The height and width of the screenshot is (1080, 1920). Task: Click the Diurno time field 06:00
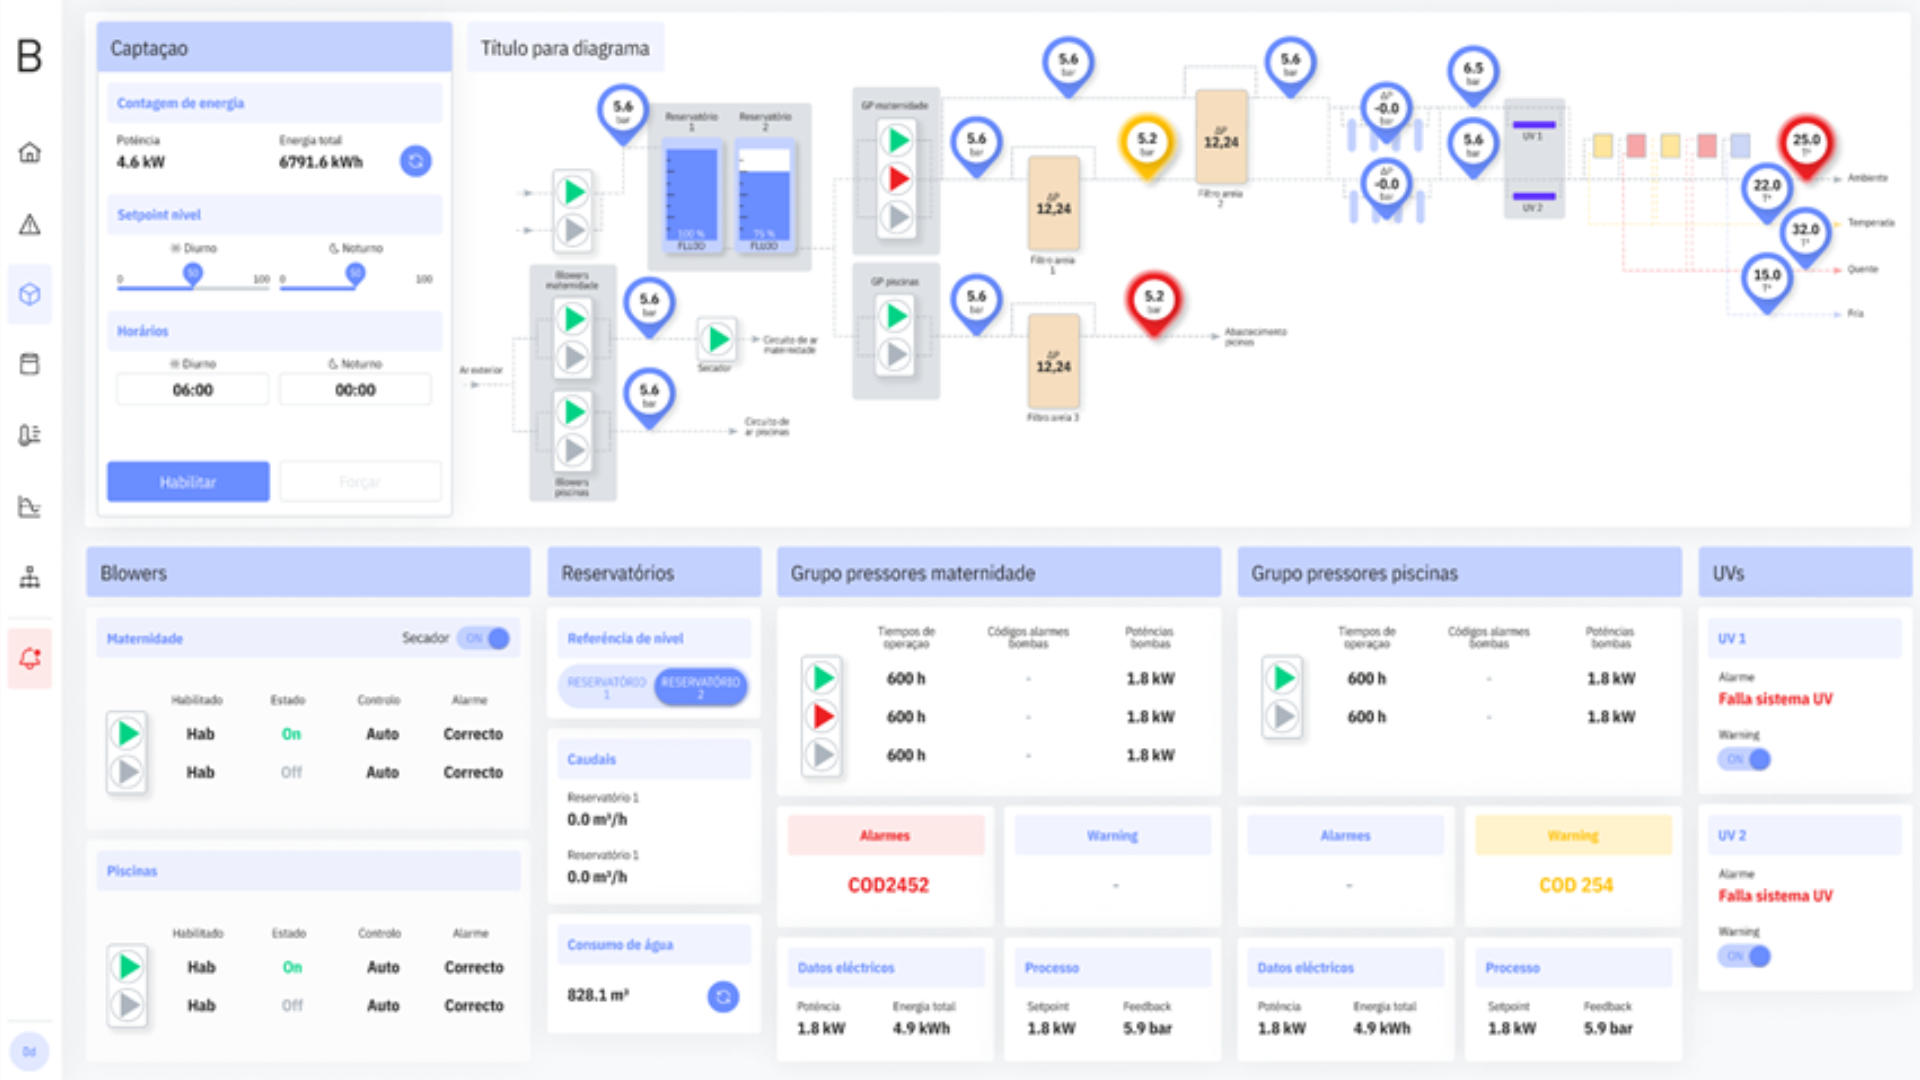(x=192, y=390)
